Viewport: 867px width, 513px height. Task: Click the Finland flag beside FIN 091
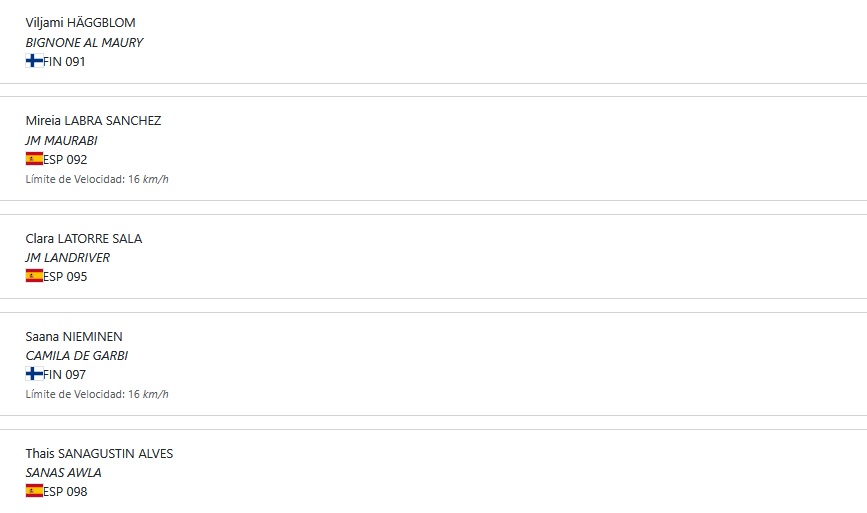tap(34, 61)
